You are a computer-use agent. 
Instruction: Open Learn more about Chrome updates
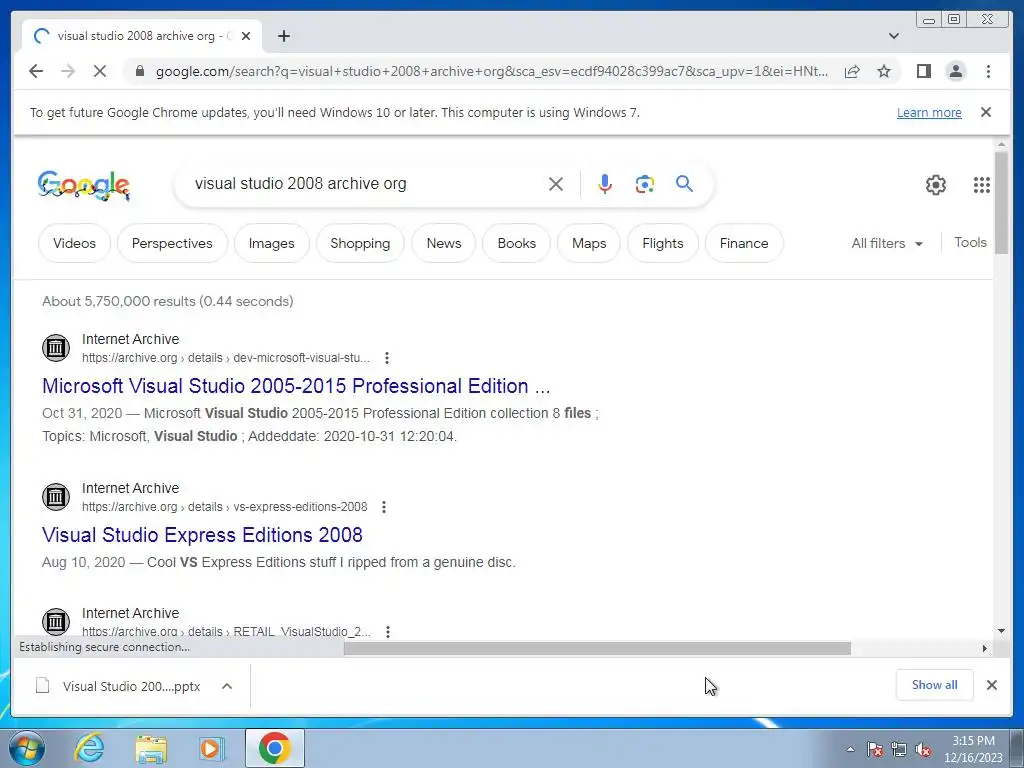(929, 112)
